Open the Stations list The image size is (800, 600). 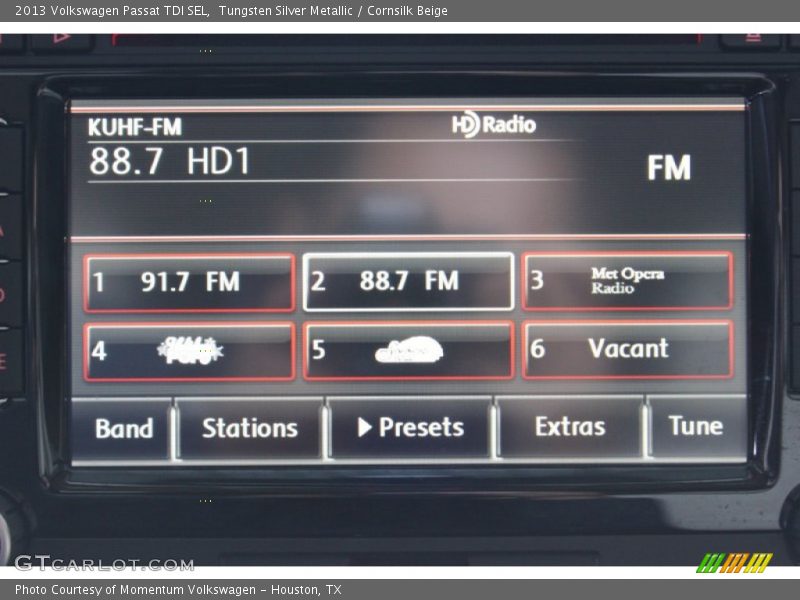(248, 429)
